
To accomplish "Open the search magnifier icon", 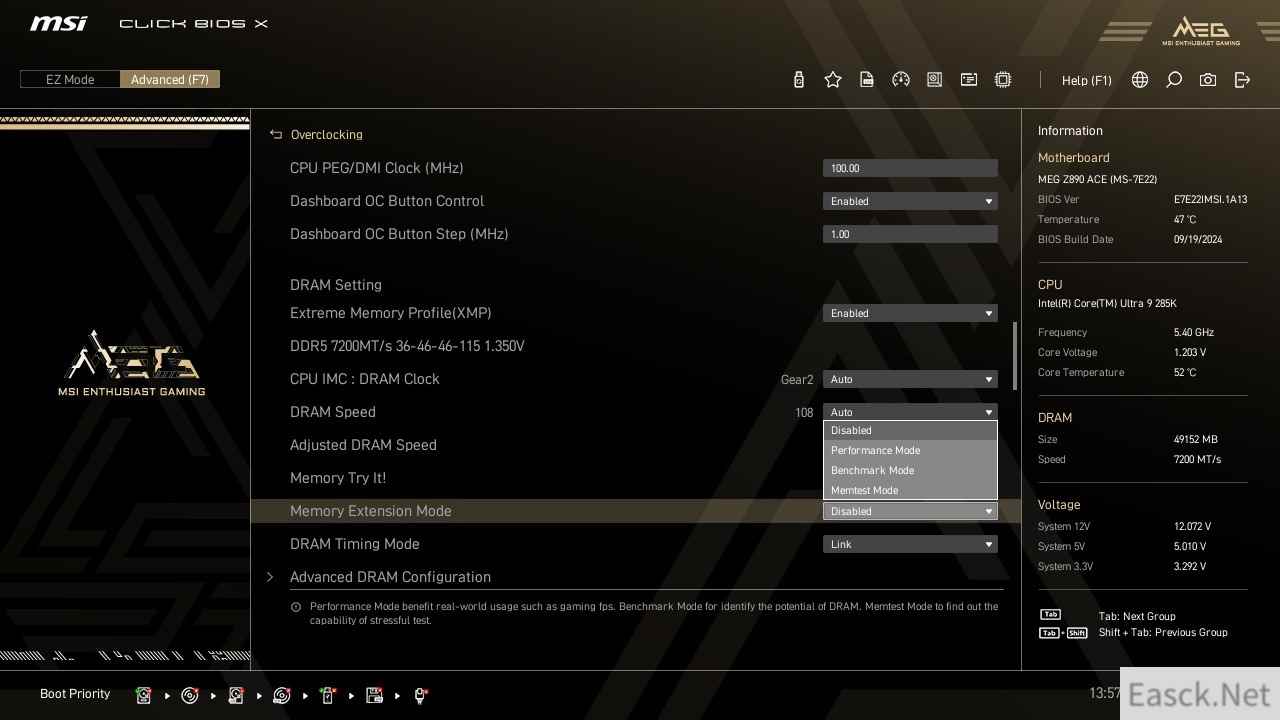I will click(1174, 80).
